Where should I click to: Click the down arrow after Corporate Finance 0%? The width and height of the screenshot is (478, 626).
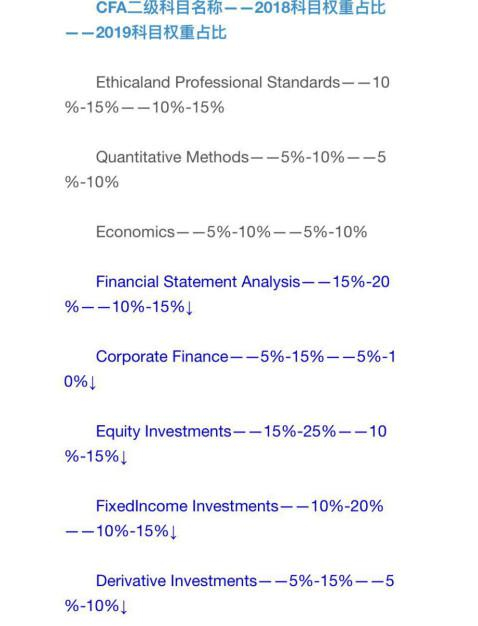click(92, 382)
